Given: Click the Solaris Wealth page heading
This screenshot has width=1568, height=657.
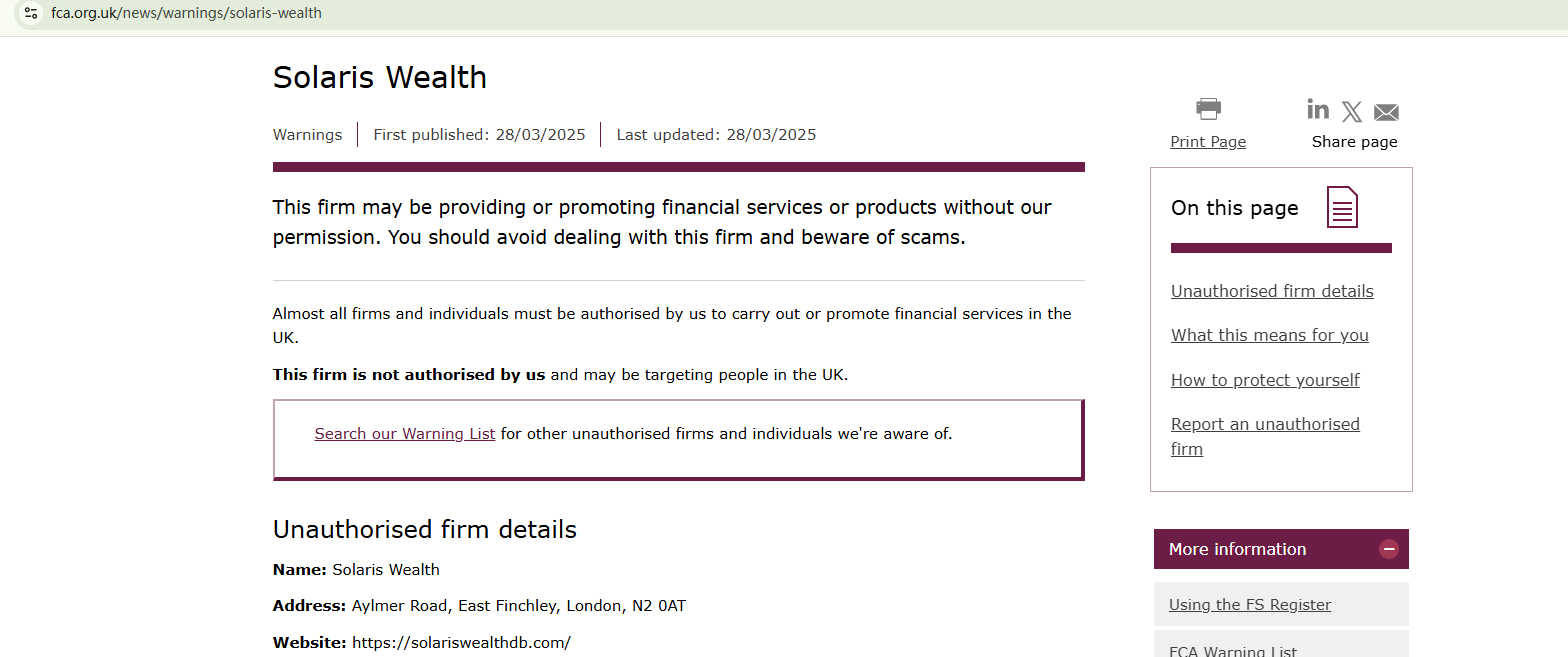Looking at the screenshot, I should (380, 77).
